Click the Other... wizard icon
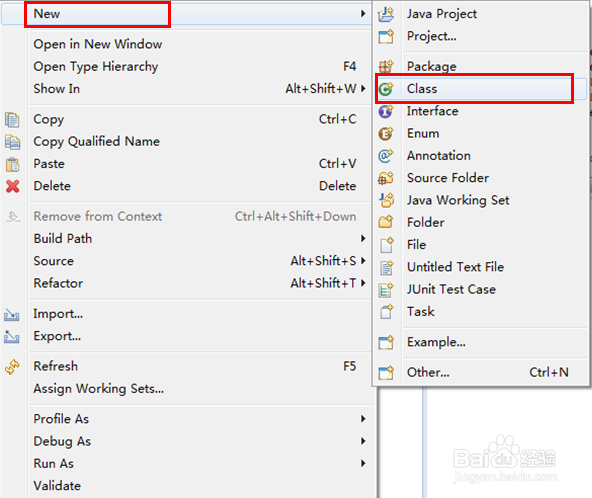 tap(386, 373)
